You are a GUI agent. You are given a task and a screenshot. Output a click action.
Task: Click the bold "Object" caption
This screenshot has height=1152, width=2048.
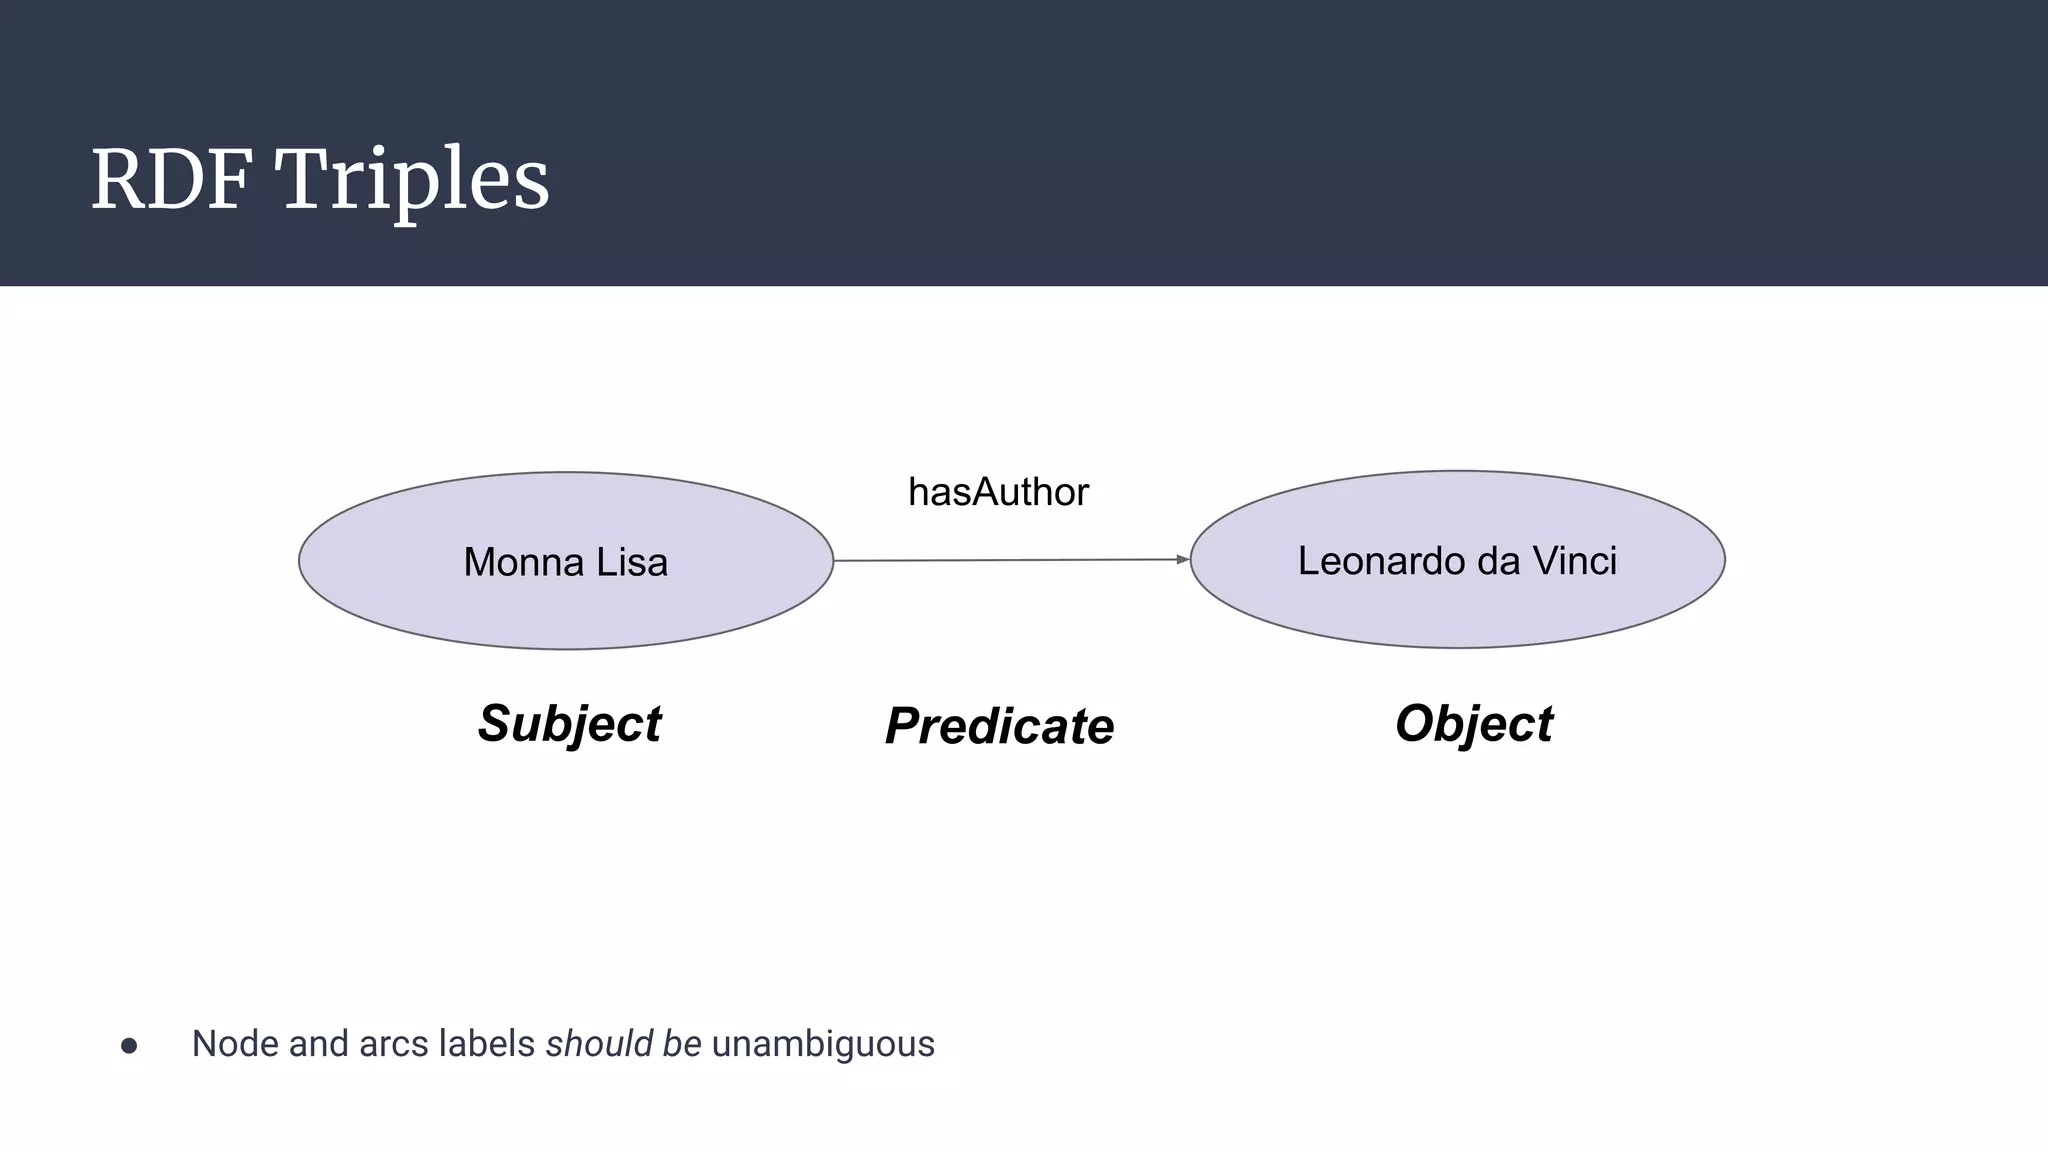(x=1473, y=724)
